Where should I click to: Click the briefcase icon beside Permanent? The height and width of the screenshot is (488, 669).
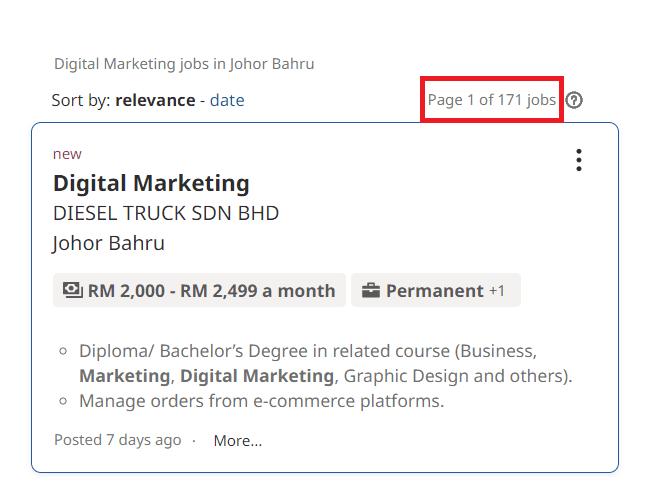(x=370, y=290)
